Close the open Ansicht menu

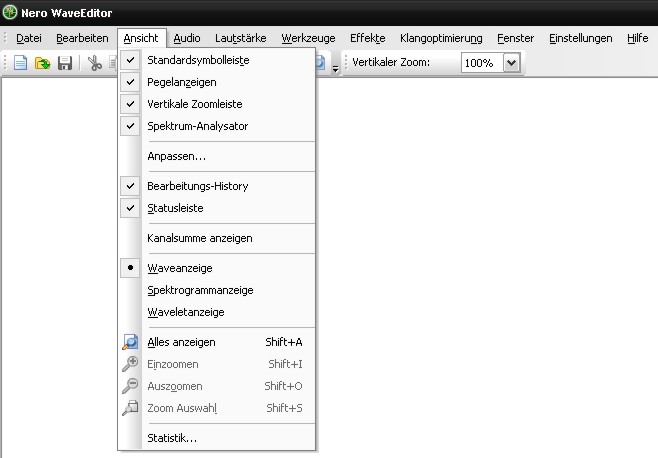click(x=141, y=38)
